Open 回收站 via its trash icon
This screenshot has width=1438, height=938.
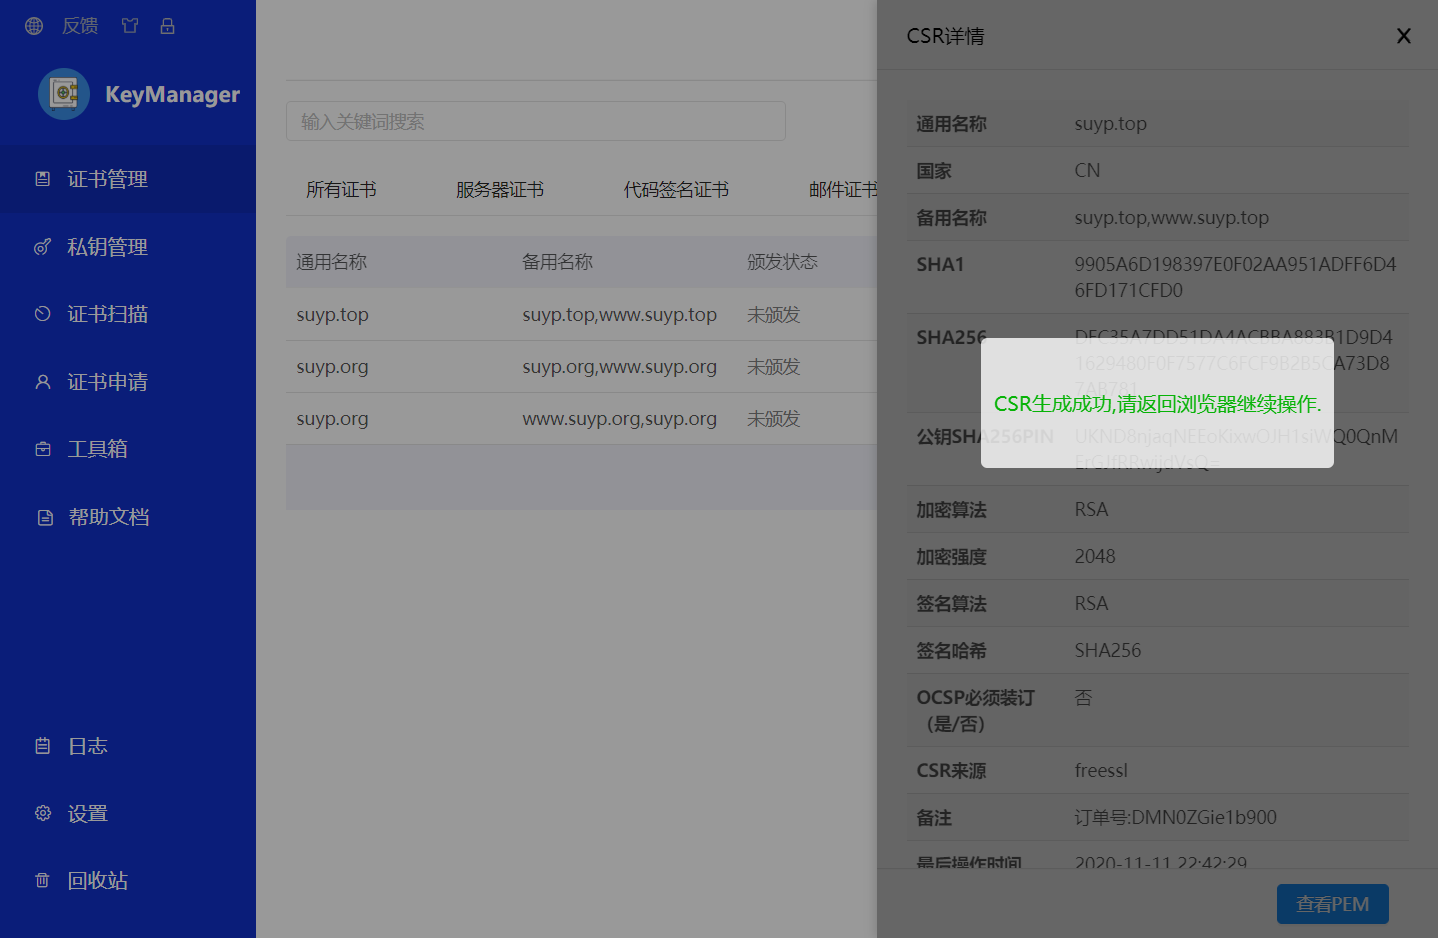42,880
